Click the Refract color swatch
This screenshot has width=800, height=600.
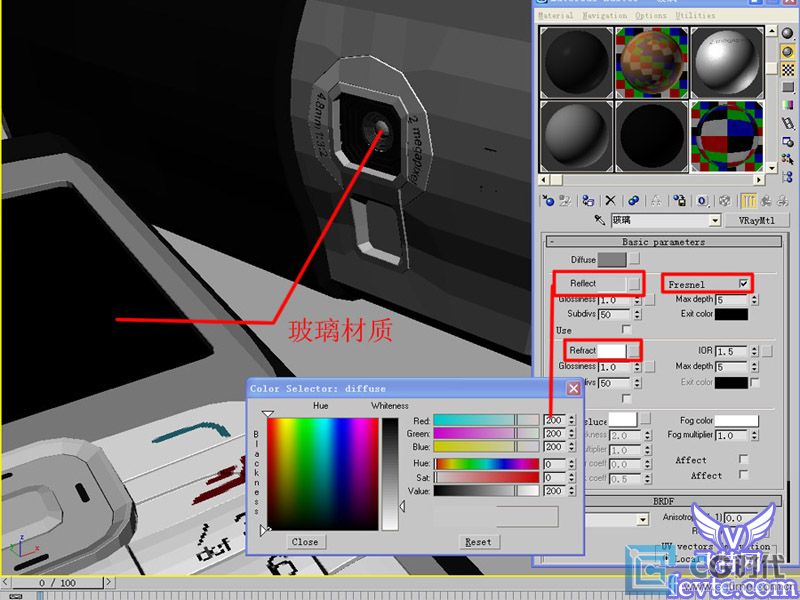pos(611,351)
